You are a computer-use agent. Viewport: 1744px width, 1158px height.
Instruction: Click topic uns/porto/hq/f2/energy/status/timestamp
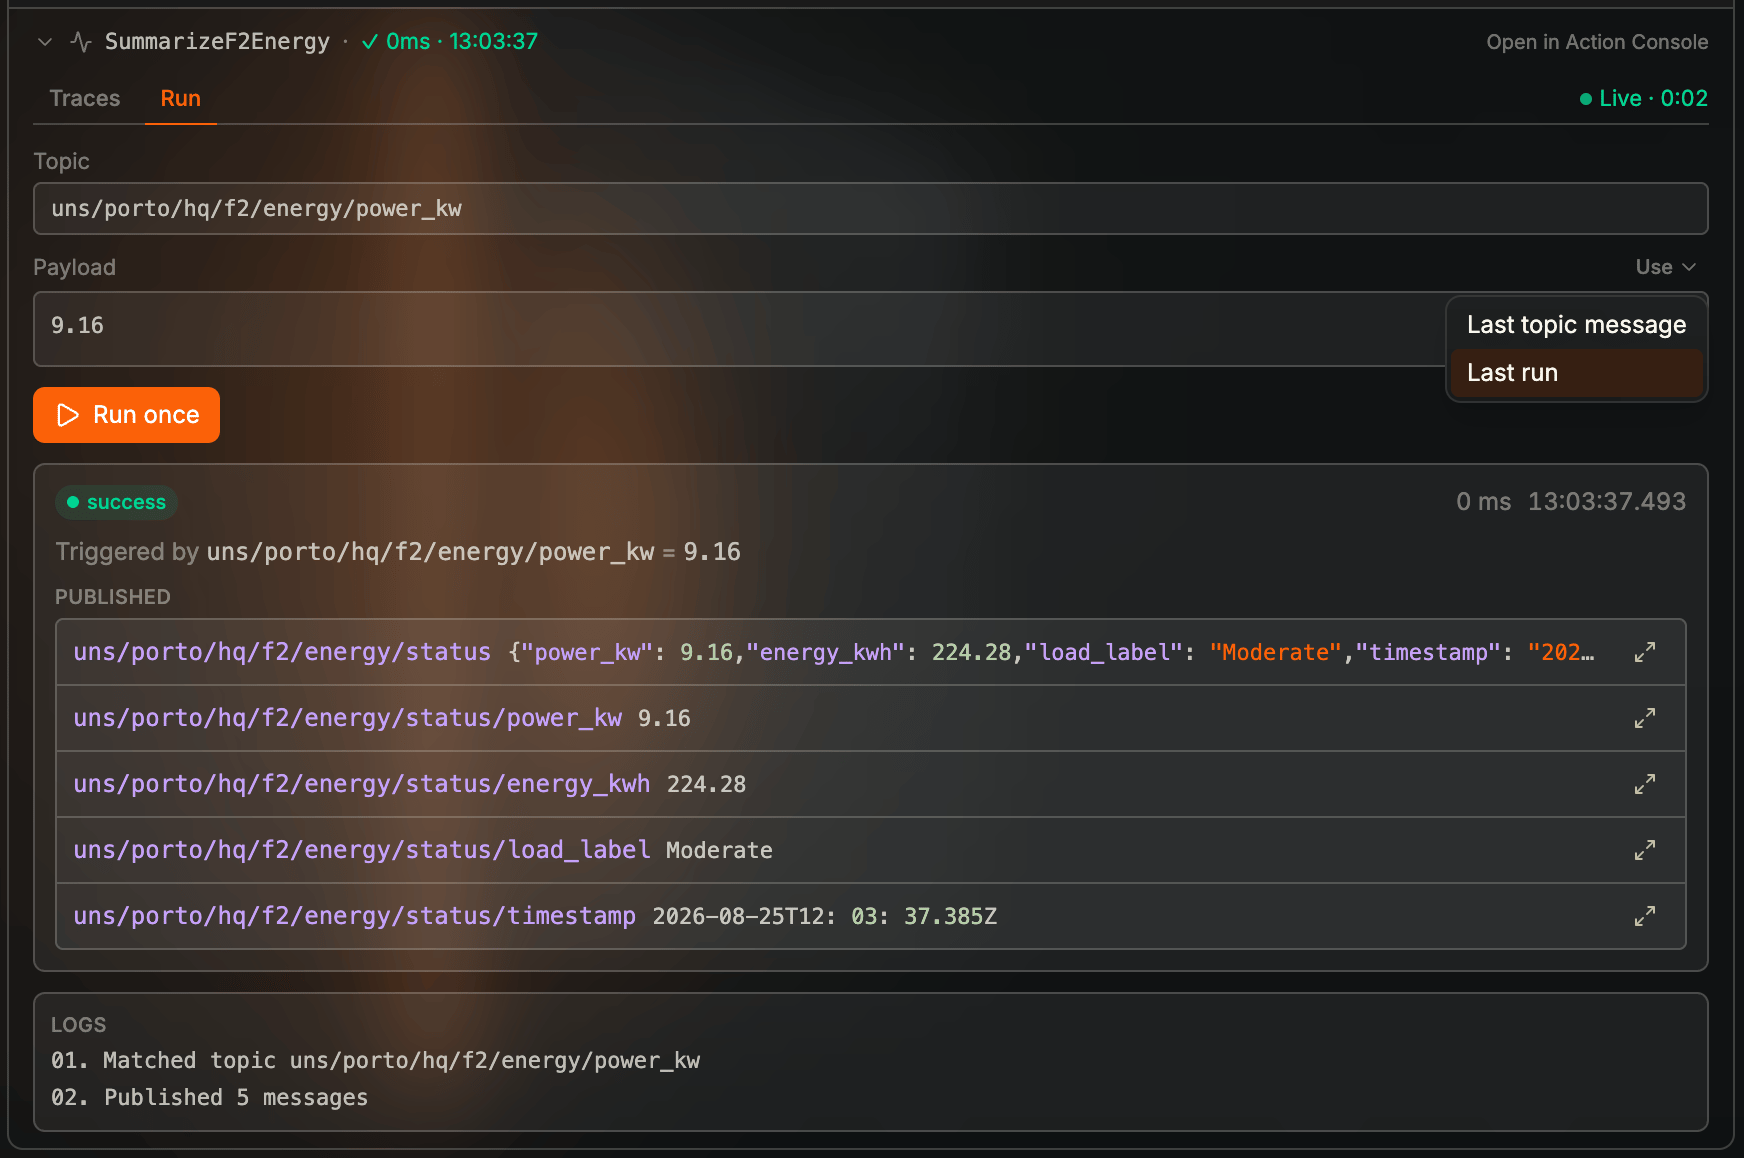(355, 916)
